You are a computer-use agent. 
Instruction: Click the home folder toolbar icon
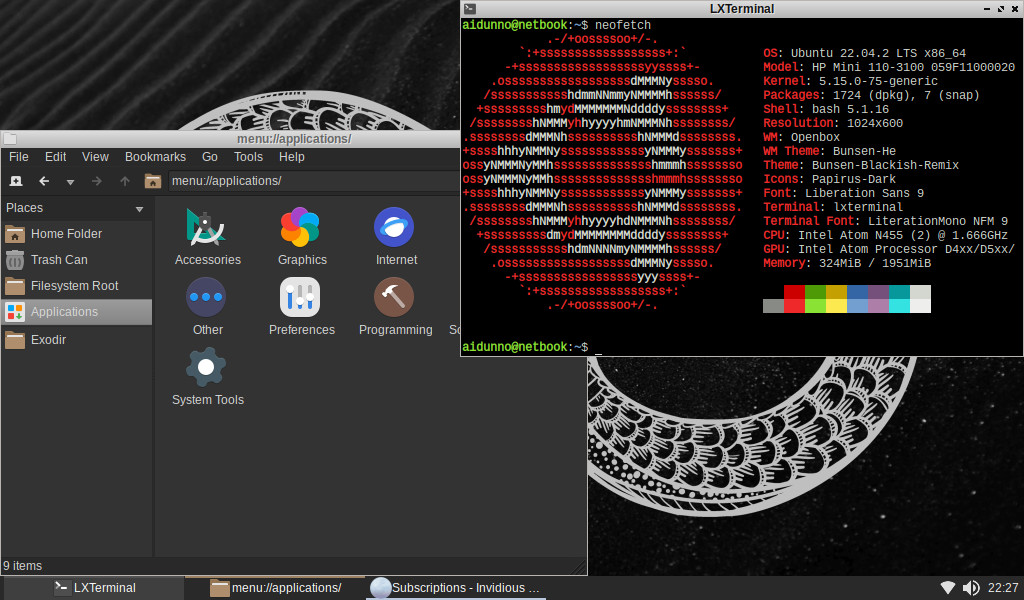tap(153, 181)
